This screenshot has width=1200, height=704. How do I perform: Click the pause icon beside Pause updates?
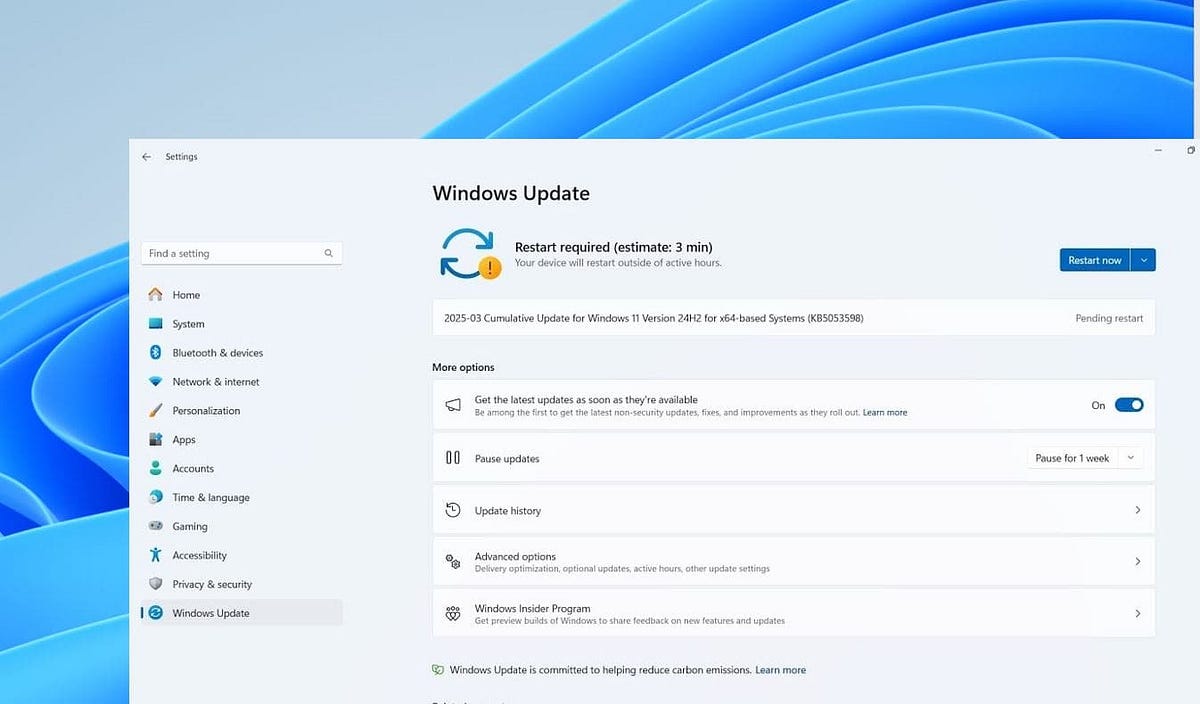coord(453,458)
